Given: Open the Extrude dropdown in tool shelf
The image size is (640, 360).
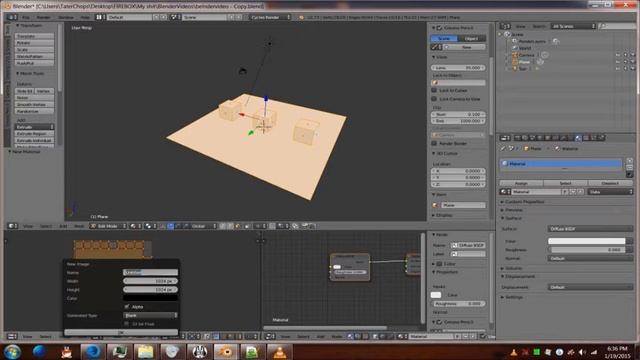Looking at the screenshot, I should pos(34,127).
